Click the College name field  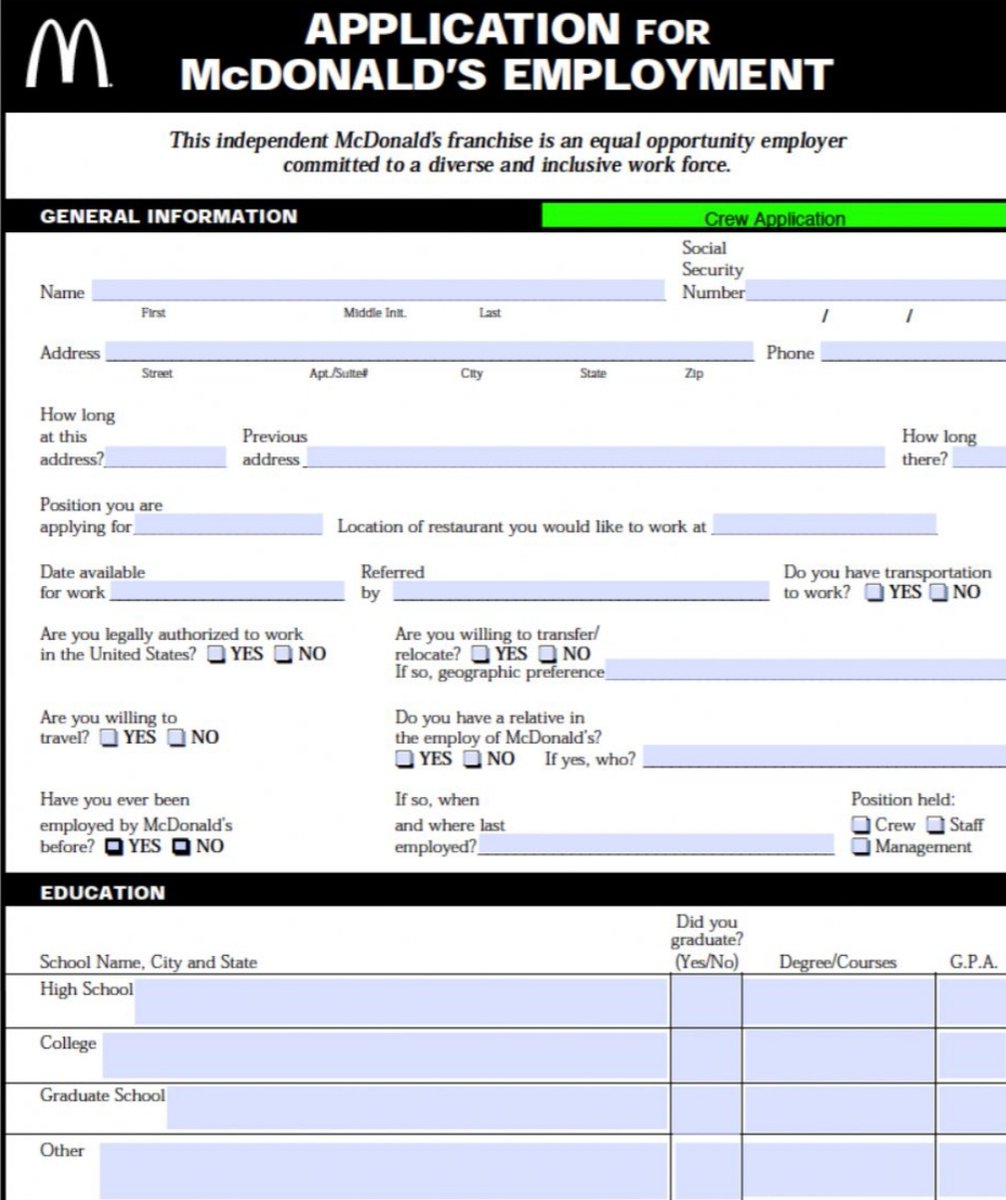coord(385,1055)
